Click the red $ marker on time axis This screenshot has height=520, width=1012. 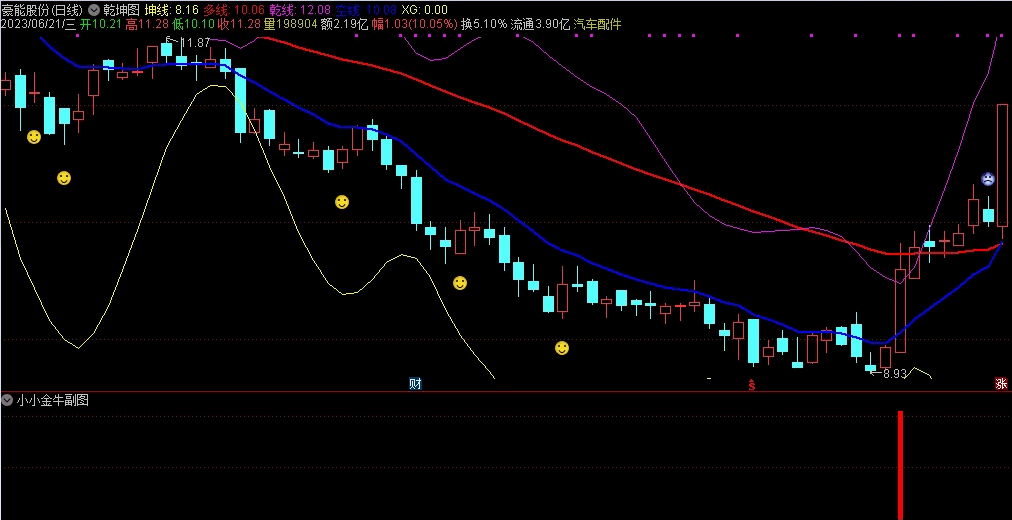(751, 385)
